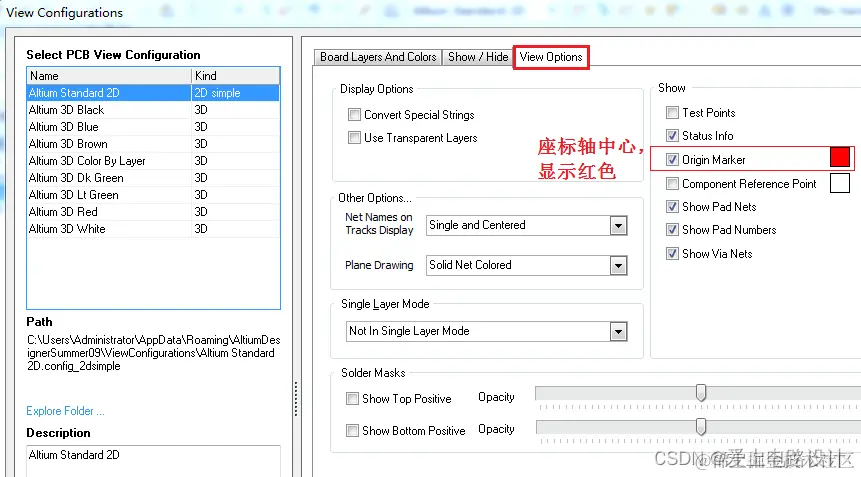Image resolution: width=861 pixels, height=477 pixels.
Task: Select Altium 3D Dk Green row
Action: (153, 178)
